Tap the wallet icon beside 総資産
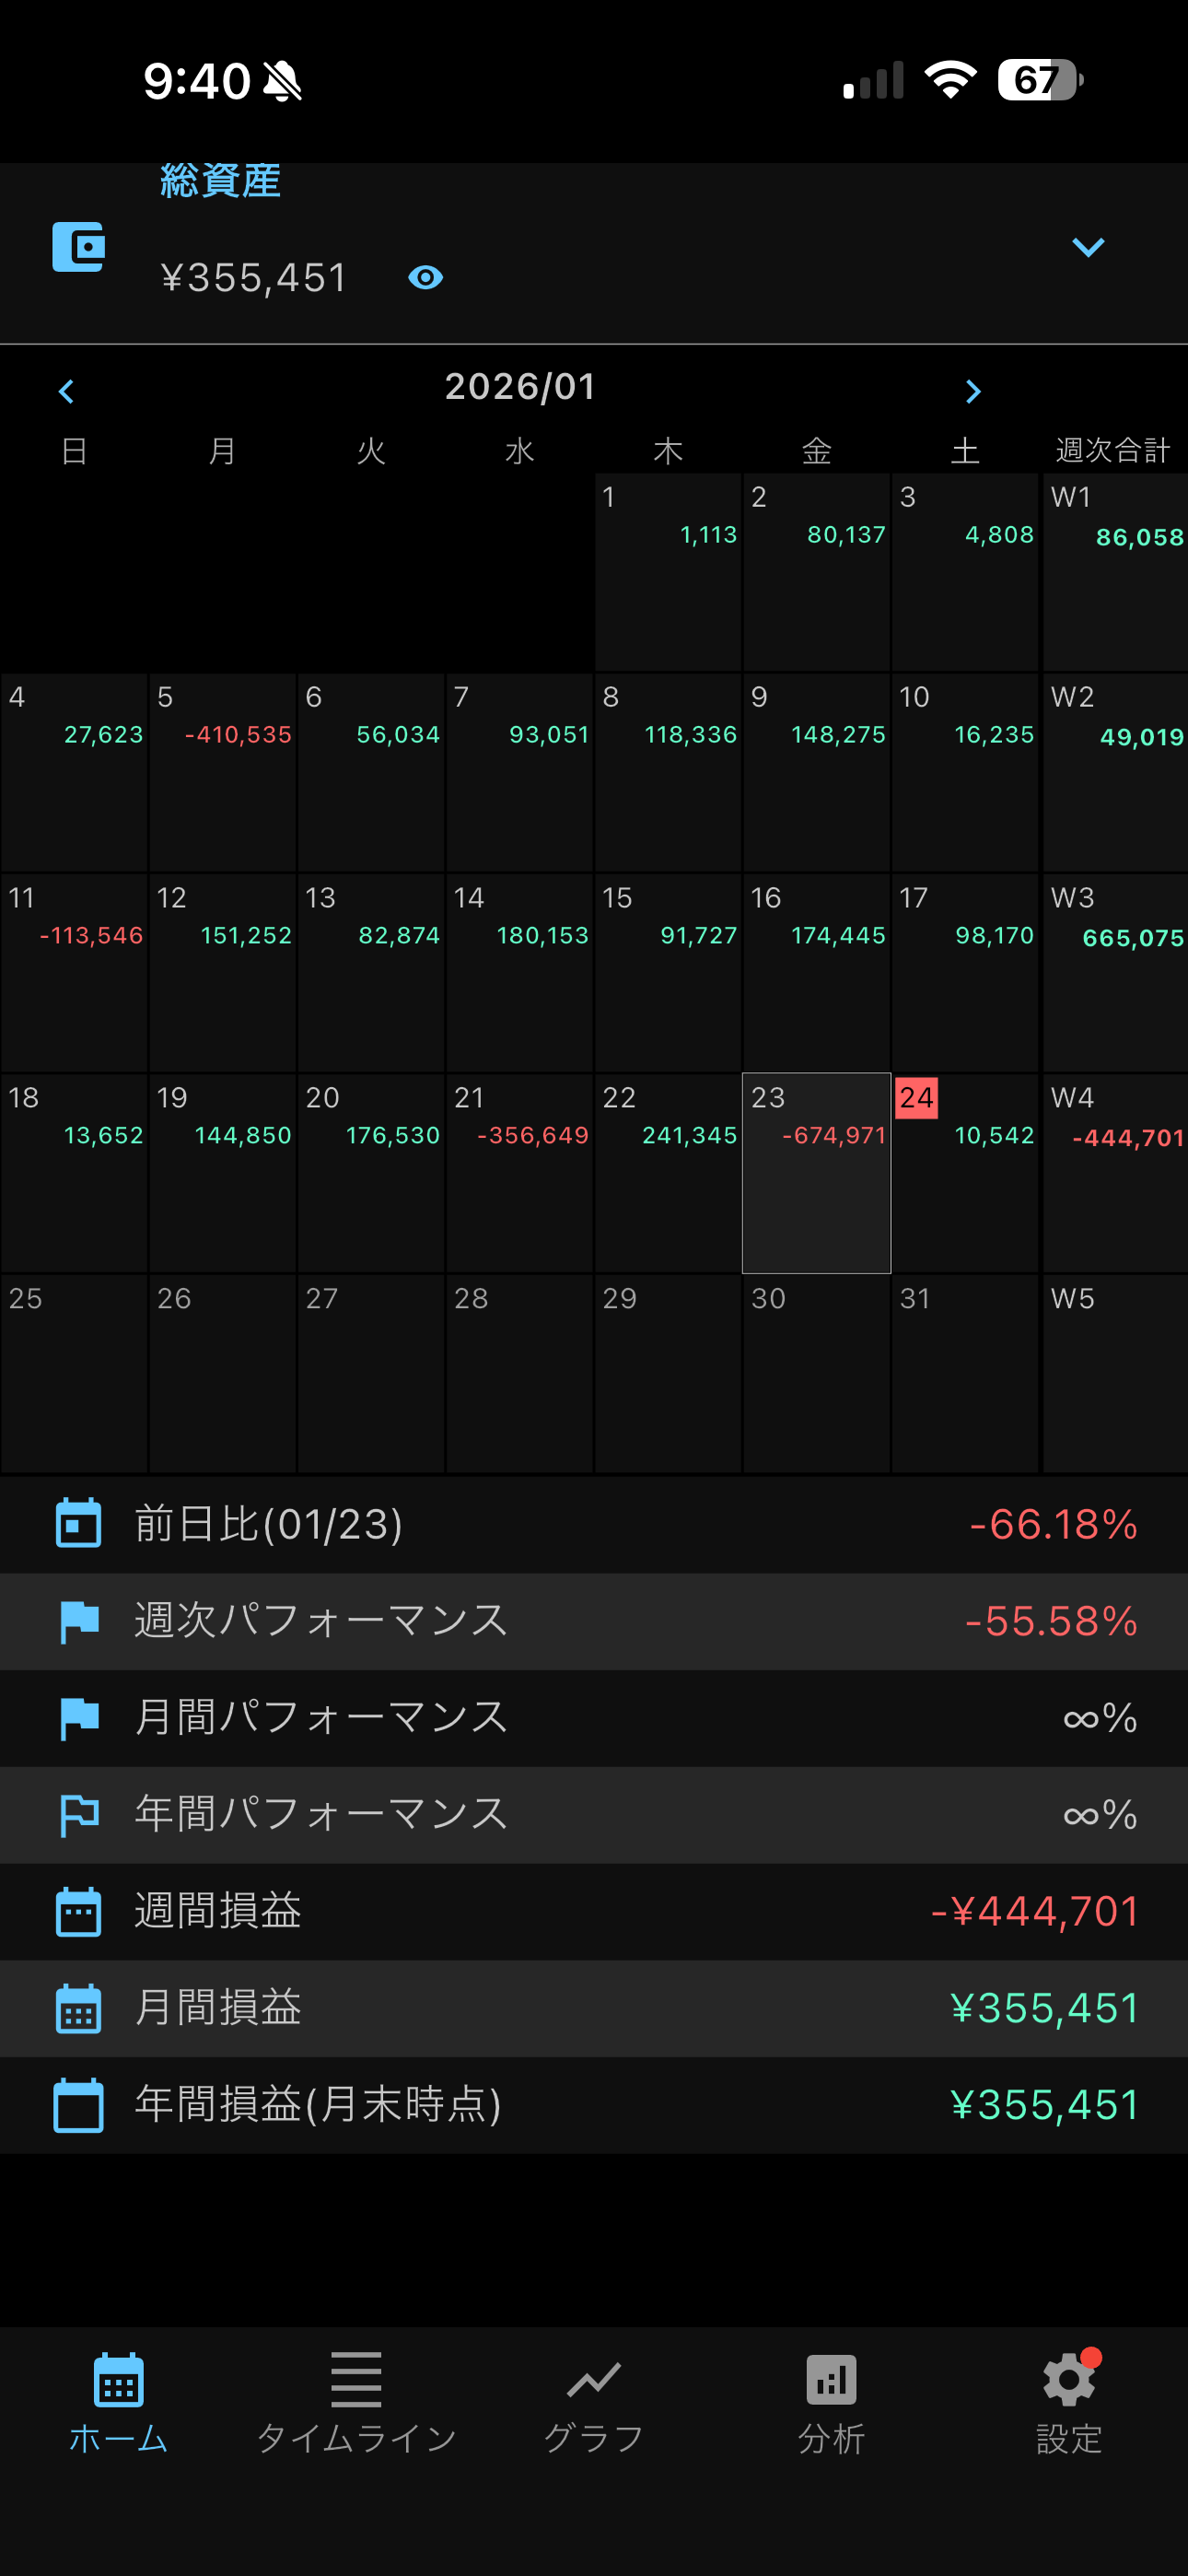1188x2576 pixels. coord(78,247)
